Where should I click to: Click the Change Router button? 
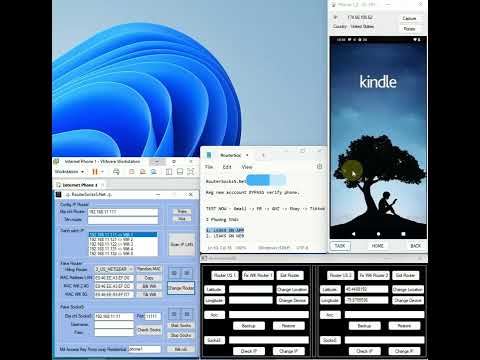click(181, 288)
